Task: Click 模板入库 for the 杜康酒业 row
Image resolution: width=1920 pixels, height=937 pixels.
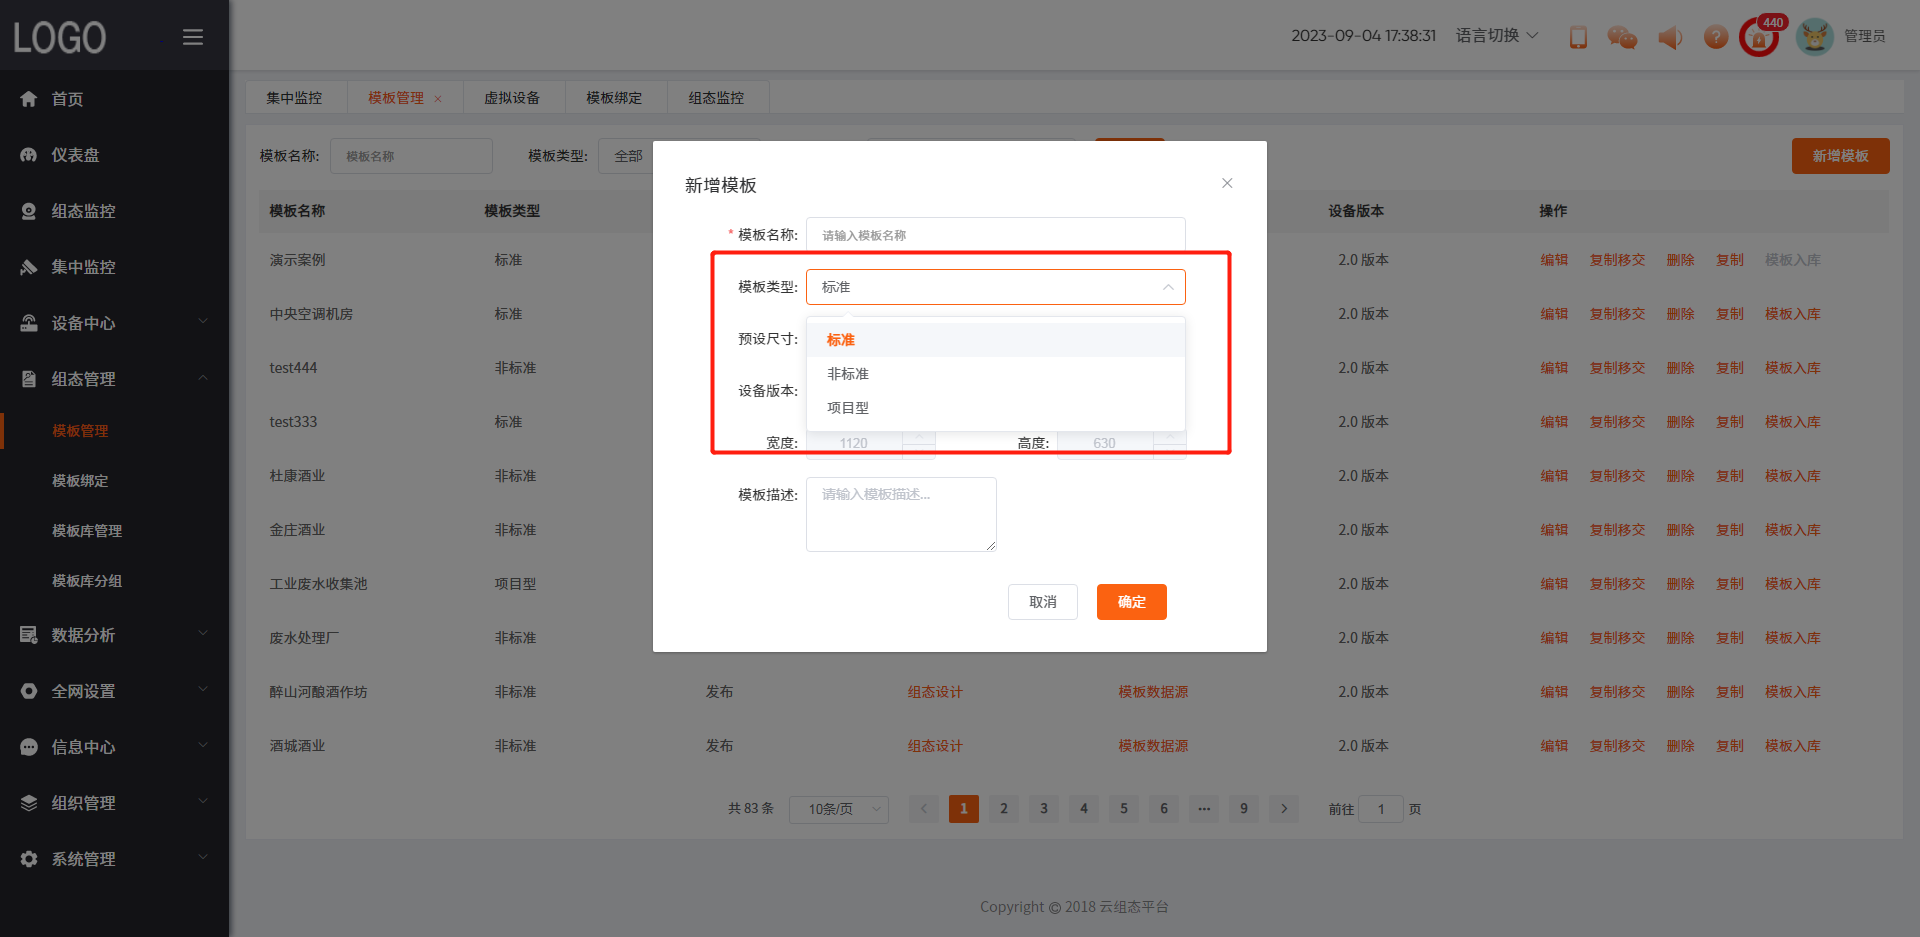Action: (1793, 476)
